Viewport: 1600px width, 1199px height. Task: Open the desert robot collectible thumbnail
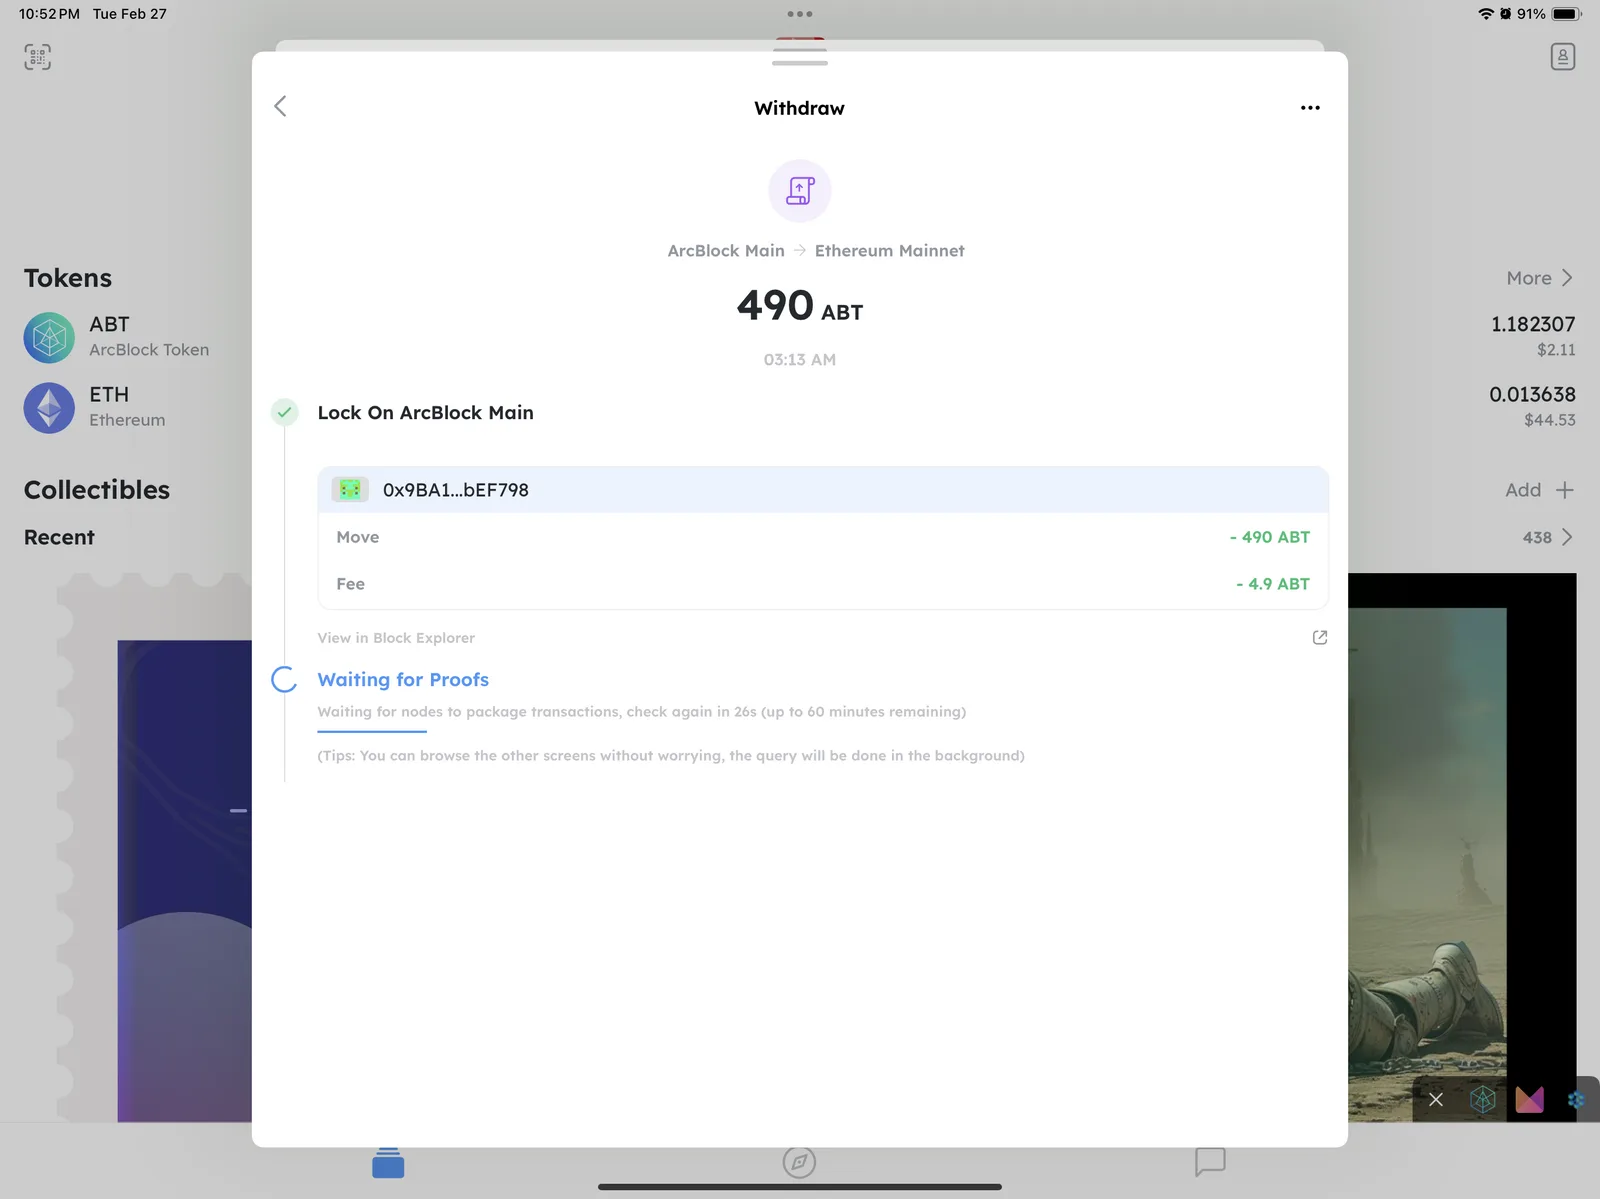[x=1462, y=847]
